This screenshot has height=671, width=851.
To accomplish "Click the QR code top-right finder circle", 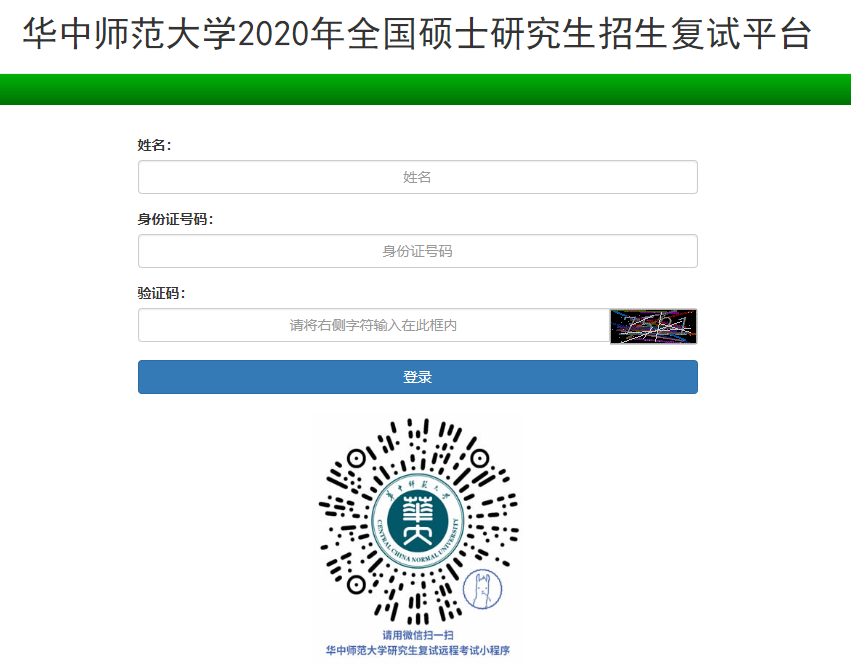I will tap(480, 459).
